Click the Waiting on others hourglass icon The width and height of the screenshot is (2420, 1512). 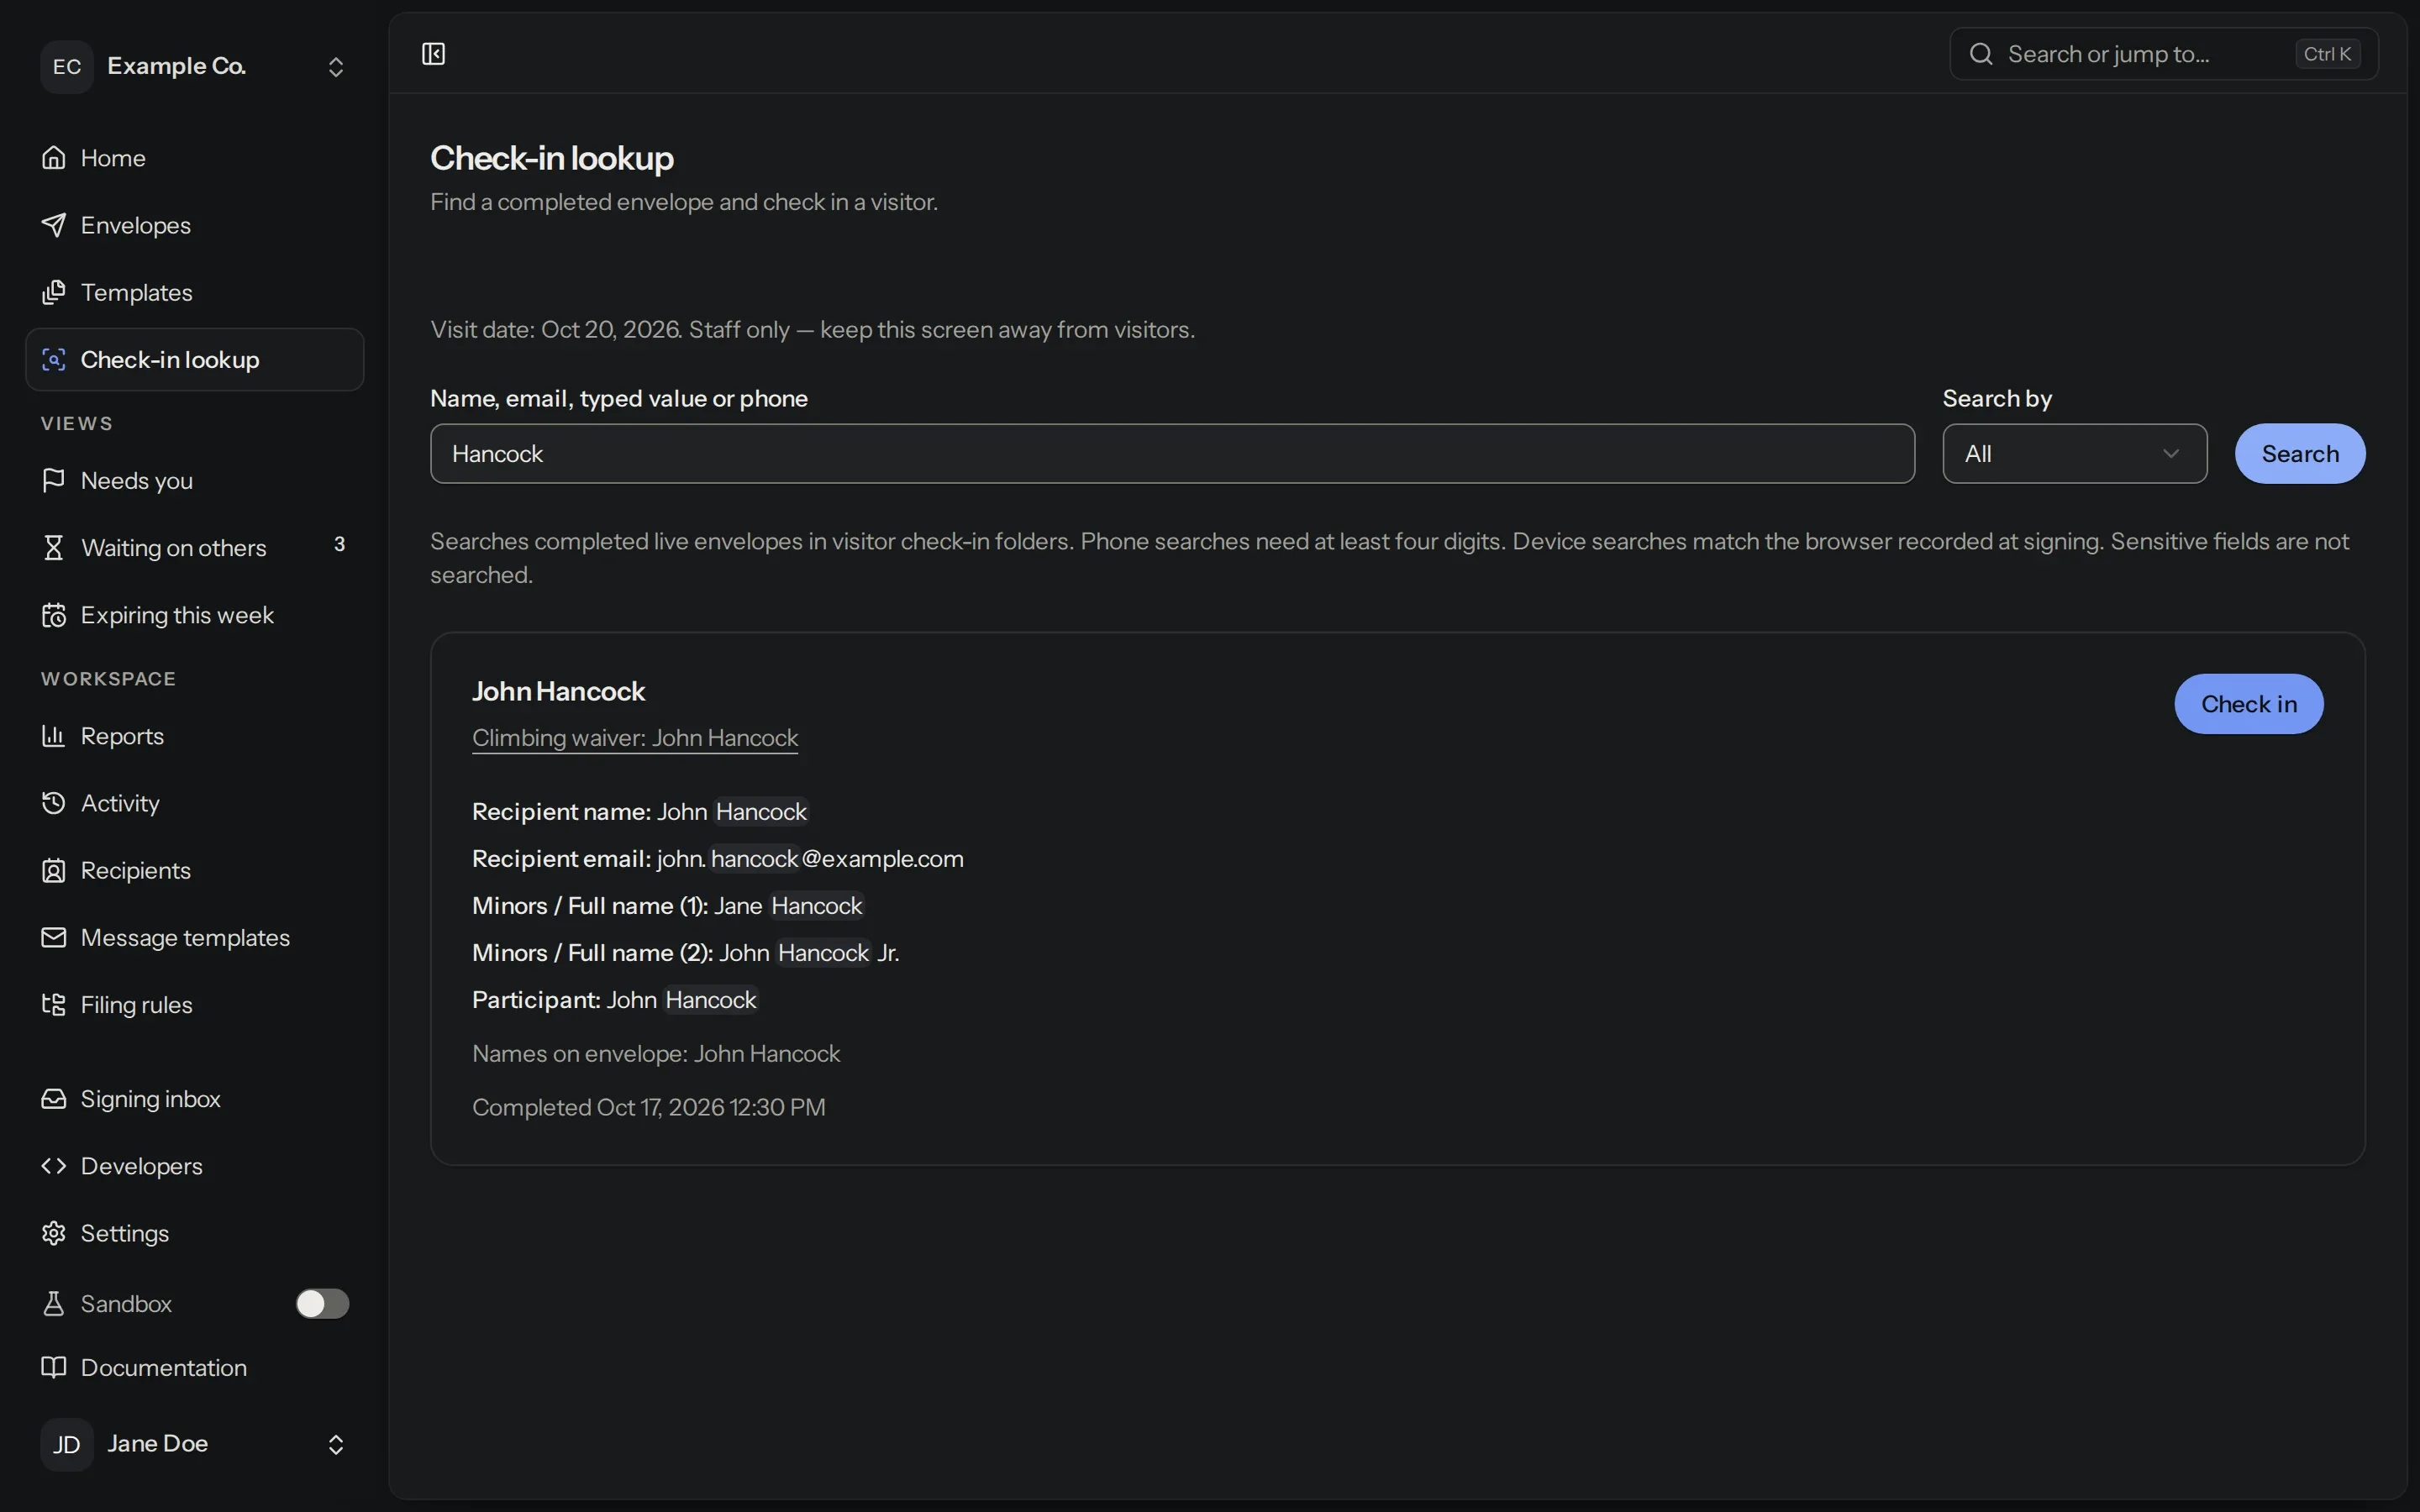[x=54, y=547]
